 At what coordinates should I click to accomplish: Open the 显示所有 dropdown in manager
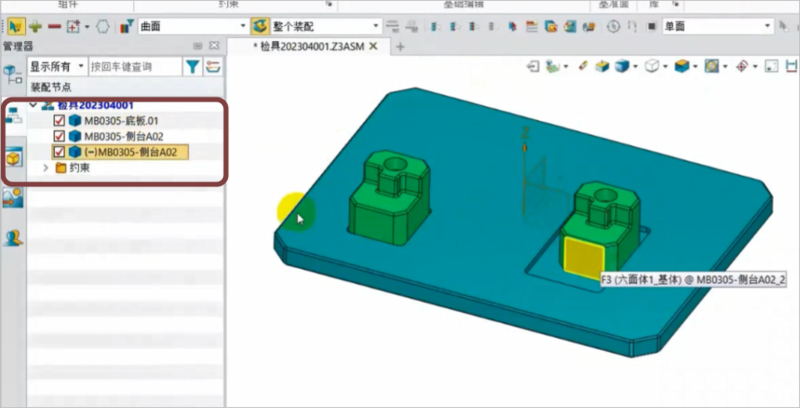[x=57, y=67]
